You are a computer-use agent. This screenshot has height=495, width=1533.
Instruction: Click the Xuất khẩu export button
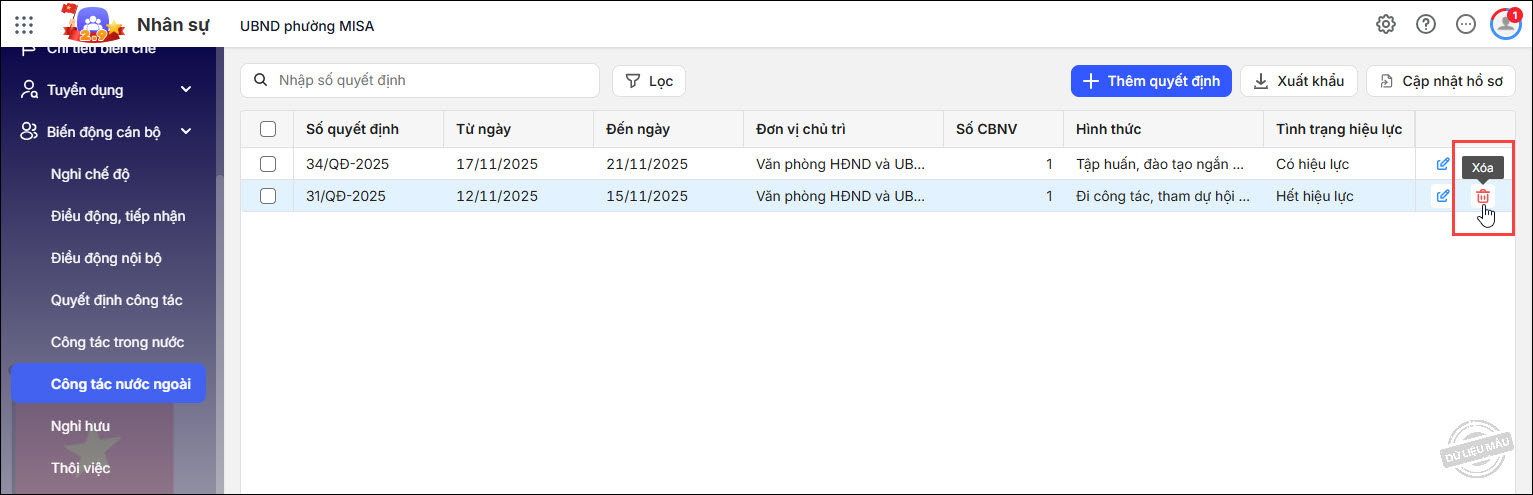pos(1299,81)
